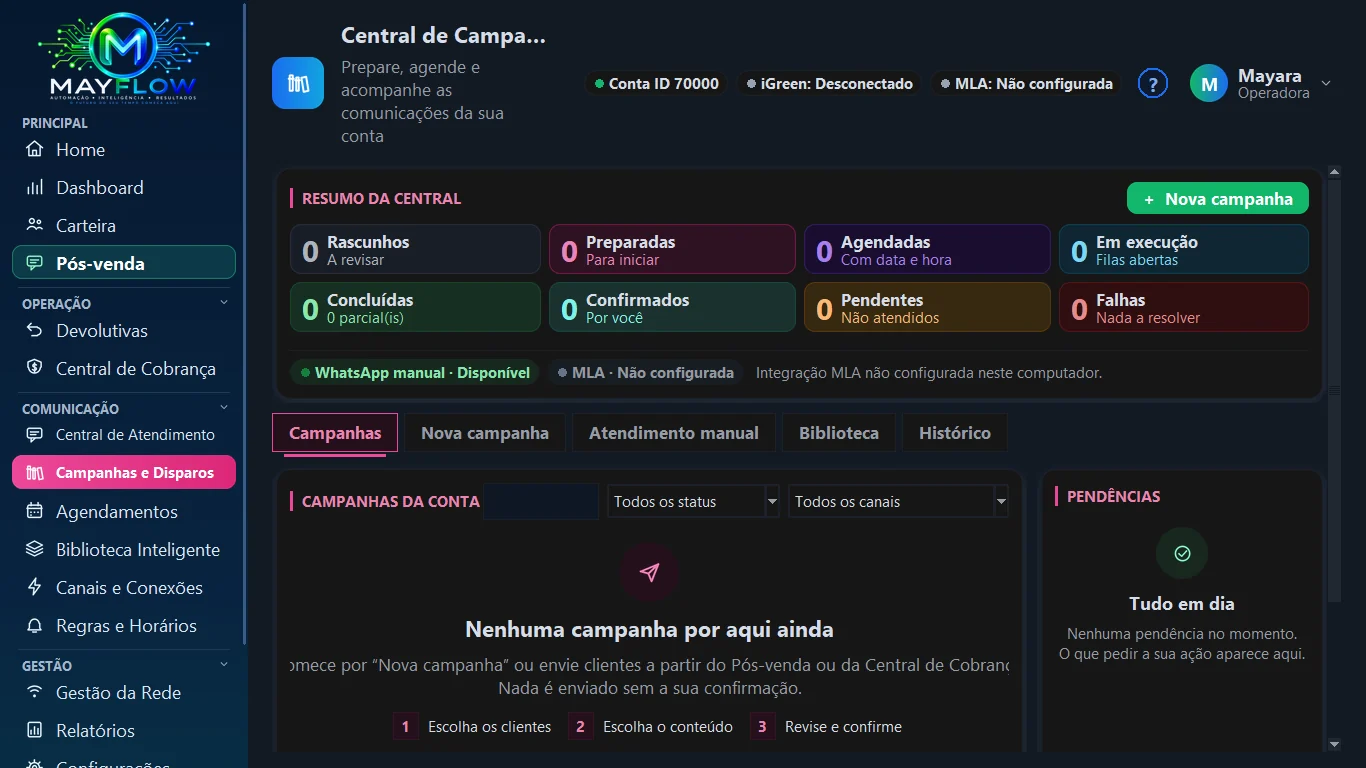Open the Biblioteca tab

[x=839, y=433]
